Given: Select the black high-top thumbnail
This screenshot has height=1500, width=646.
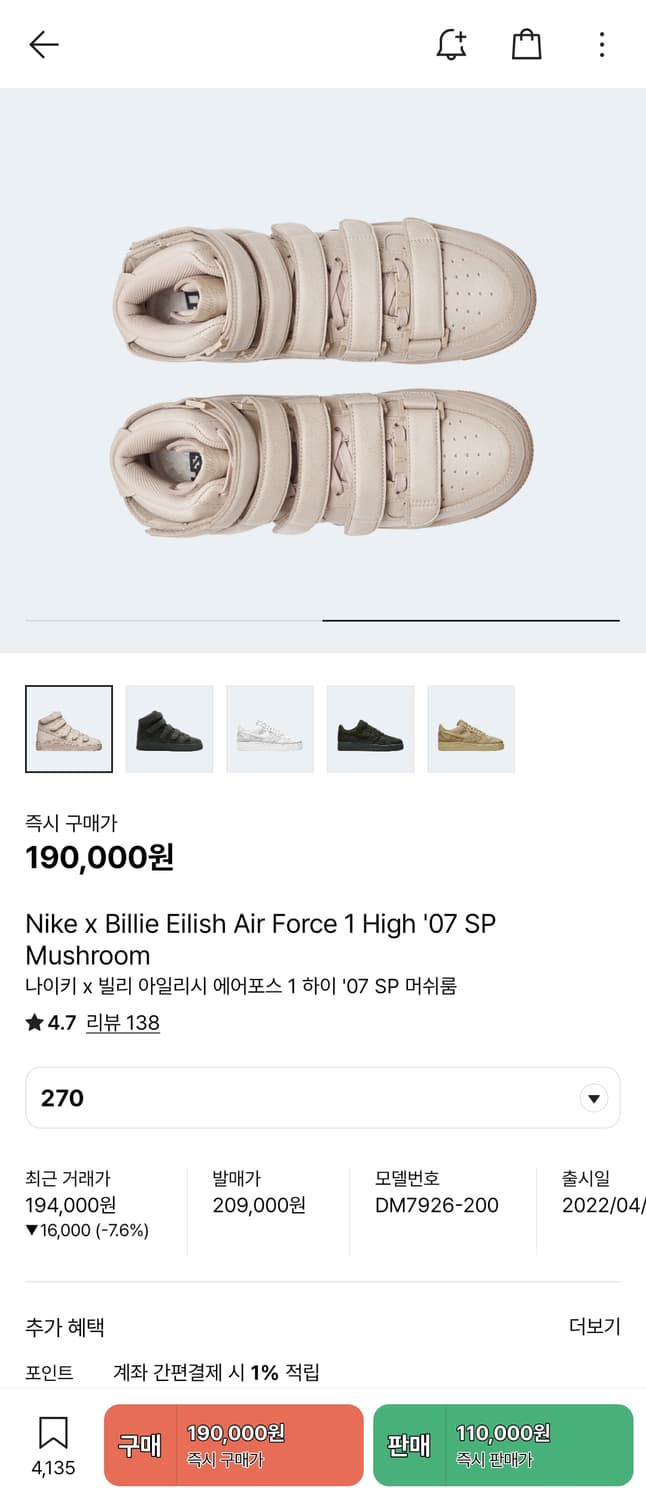Looking at the screenshot, I should click(x=169, y=728).
